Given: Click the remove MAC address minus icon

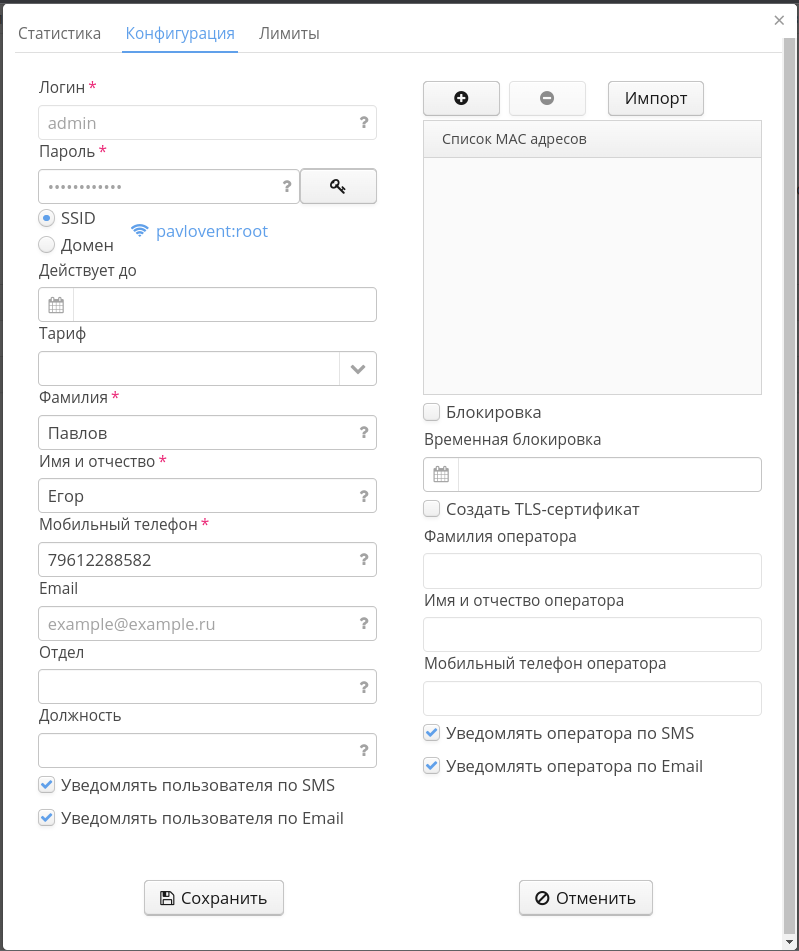Looking at the screenshot, I should [x=547, y=98].
